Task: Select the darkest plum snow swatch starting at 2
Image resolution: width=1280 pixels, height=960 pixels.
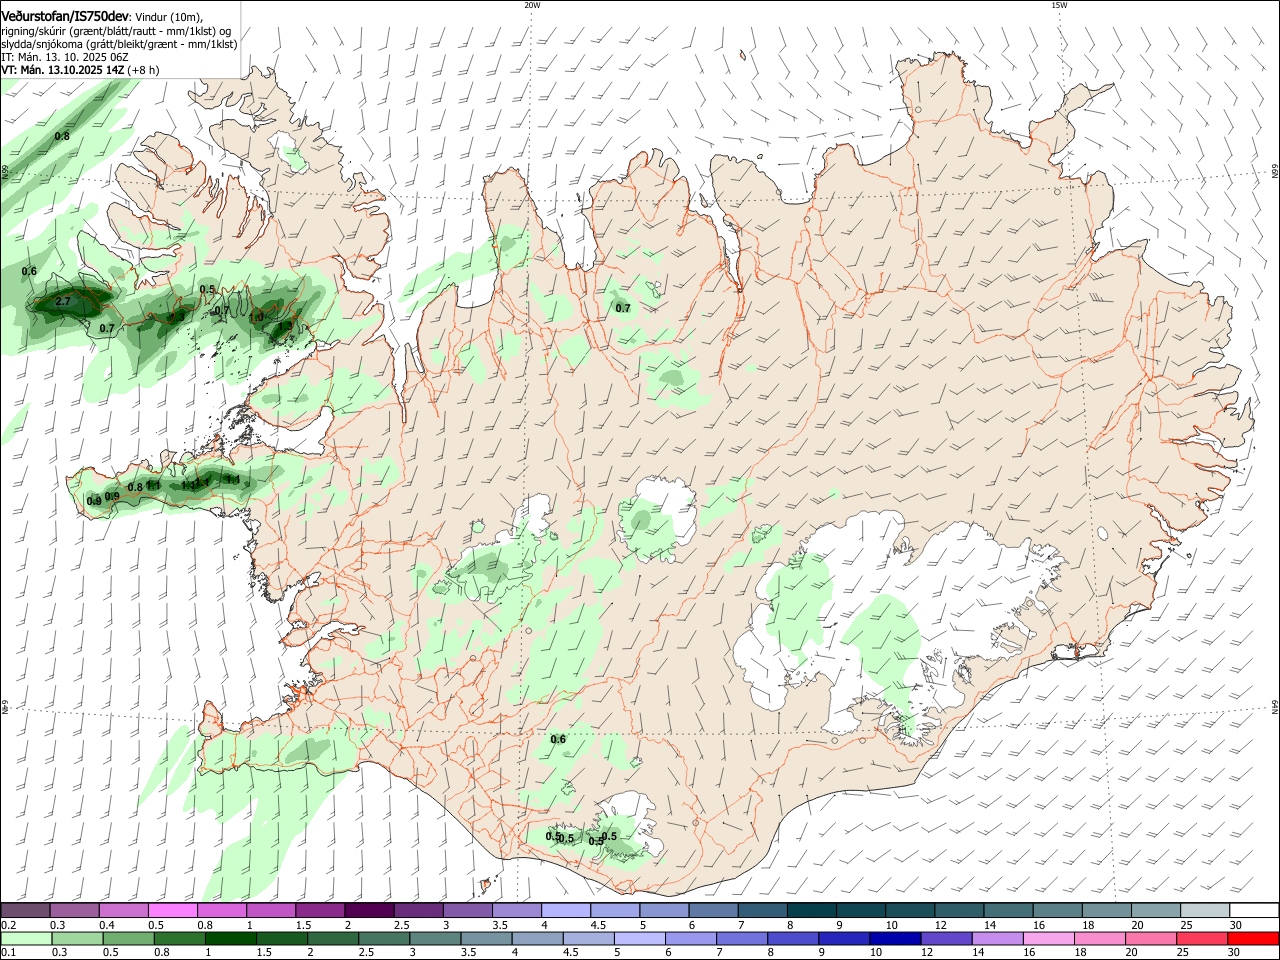Action: [368, 910]
